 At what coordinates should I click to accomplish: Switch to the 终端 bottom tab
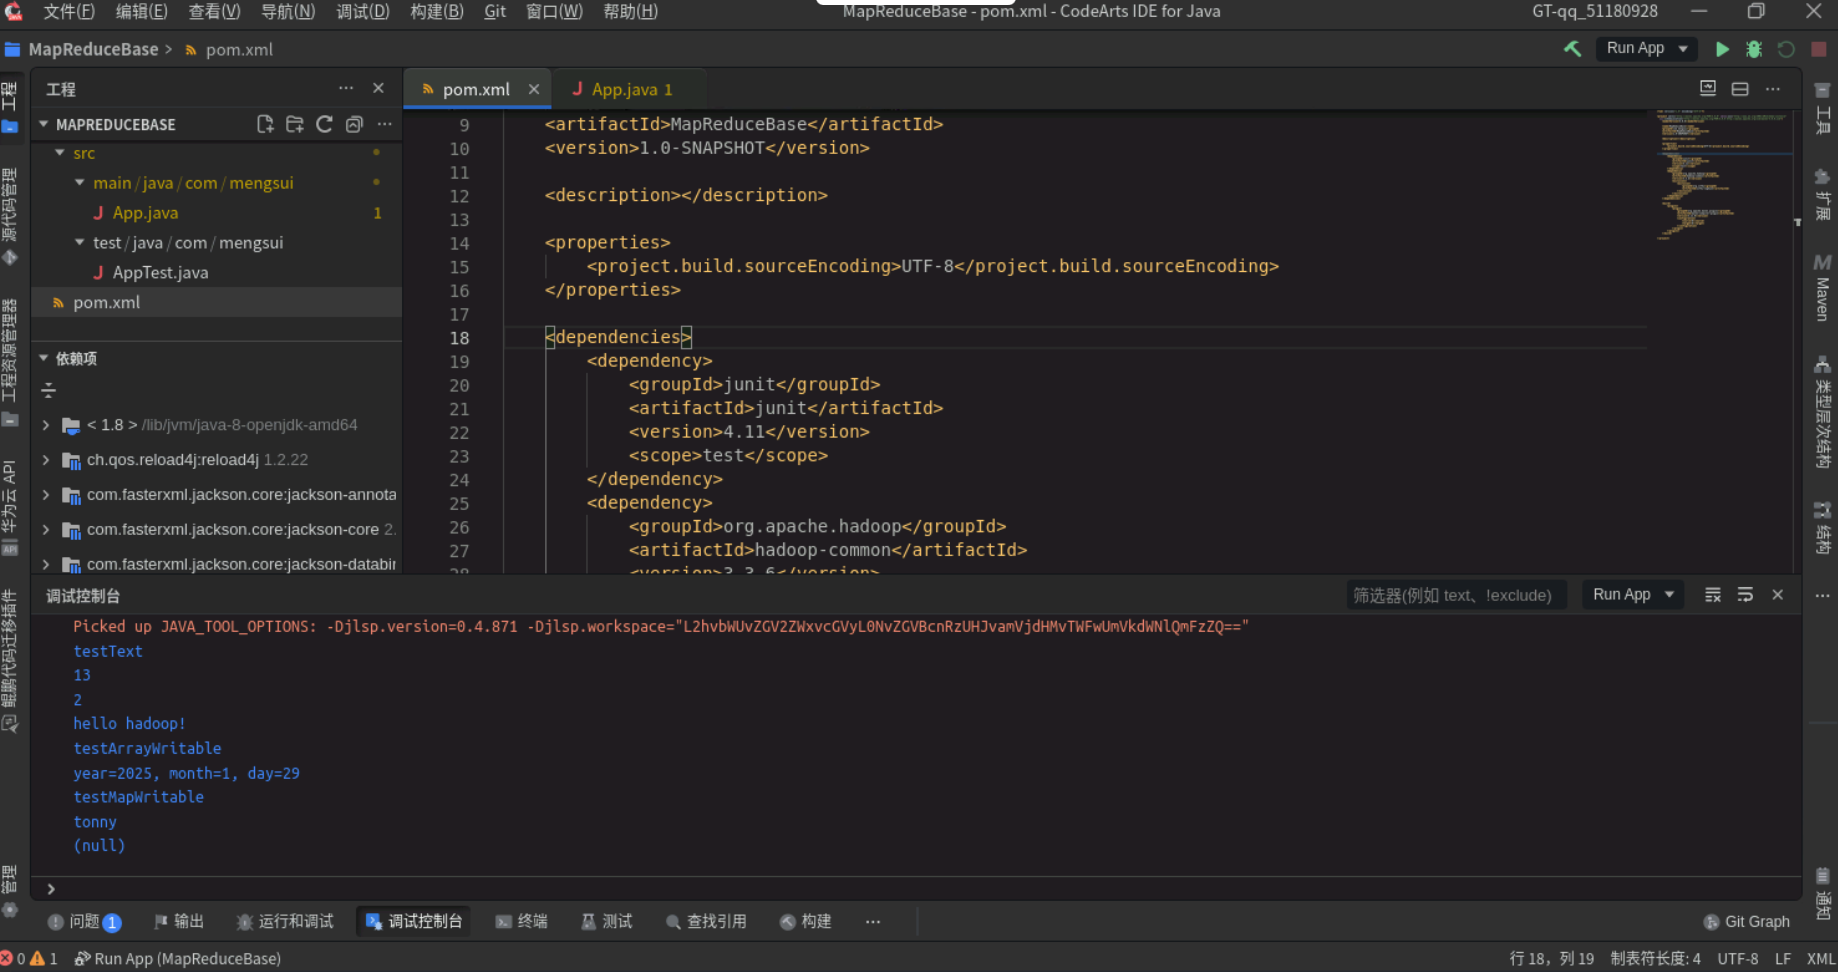click(522, 922)
